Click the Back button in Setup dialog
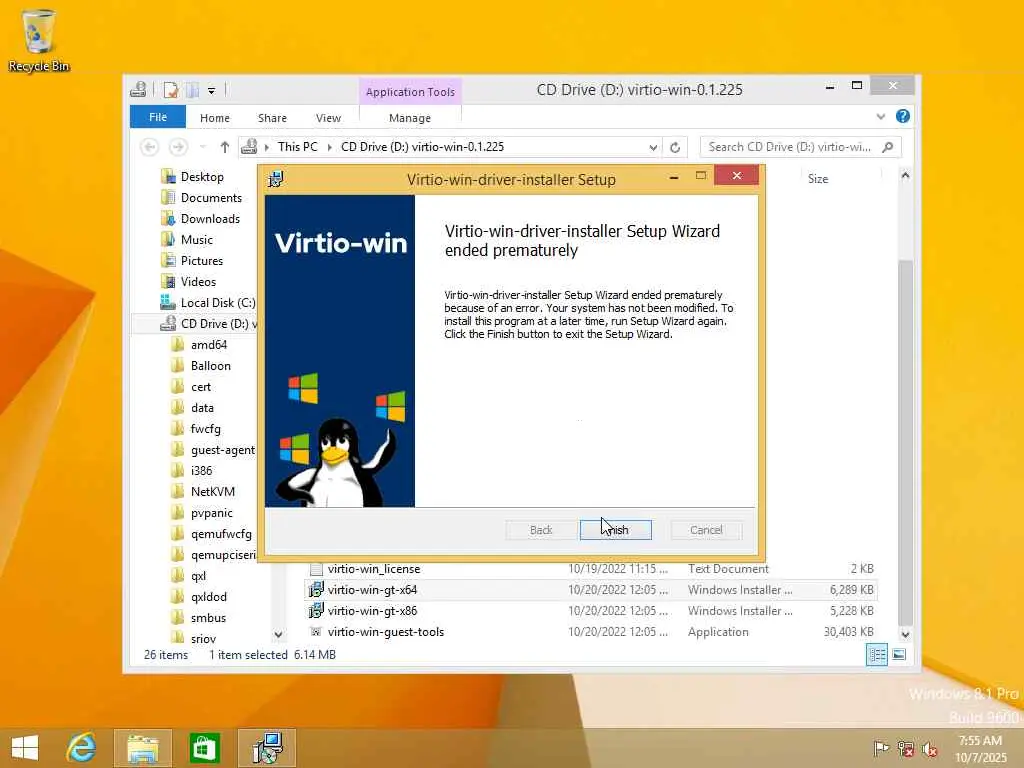1024x768 pixels. point(541,530)
